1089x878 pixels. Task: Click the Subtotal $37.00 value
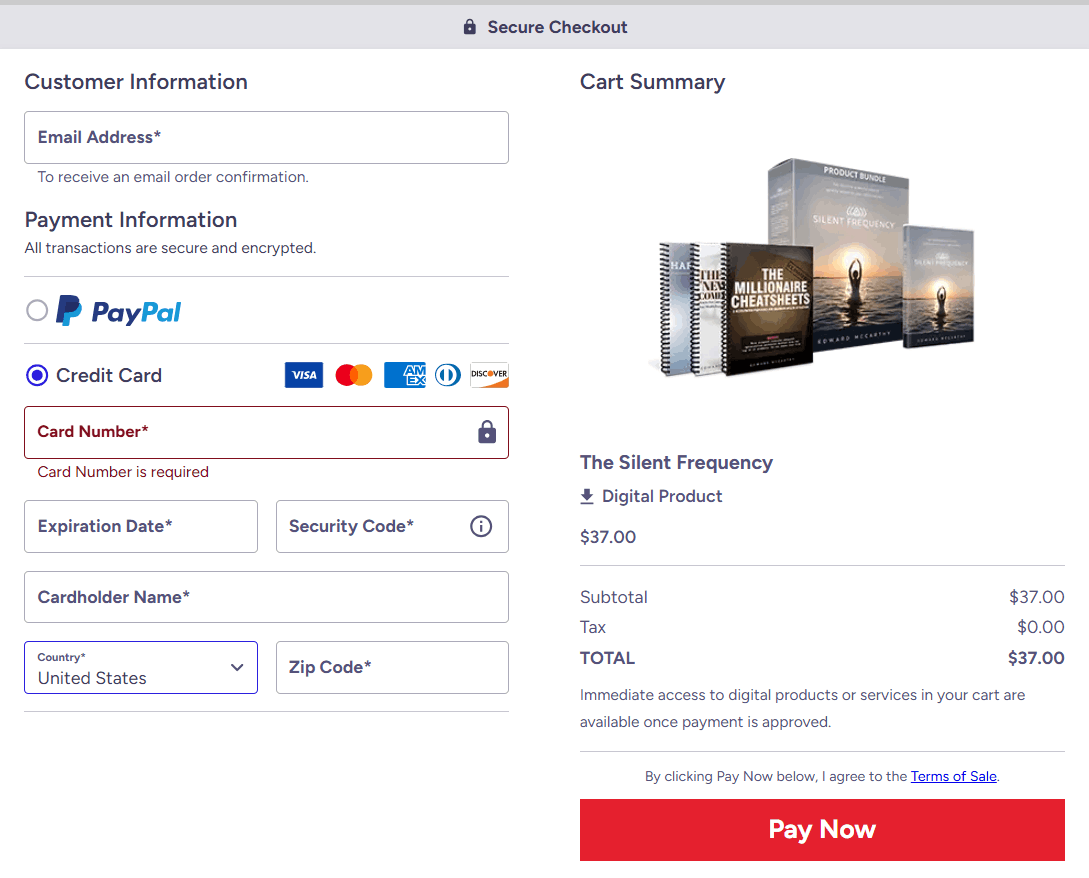click(x=1036, y=597)
